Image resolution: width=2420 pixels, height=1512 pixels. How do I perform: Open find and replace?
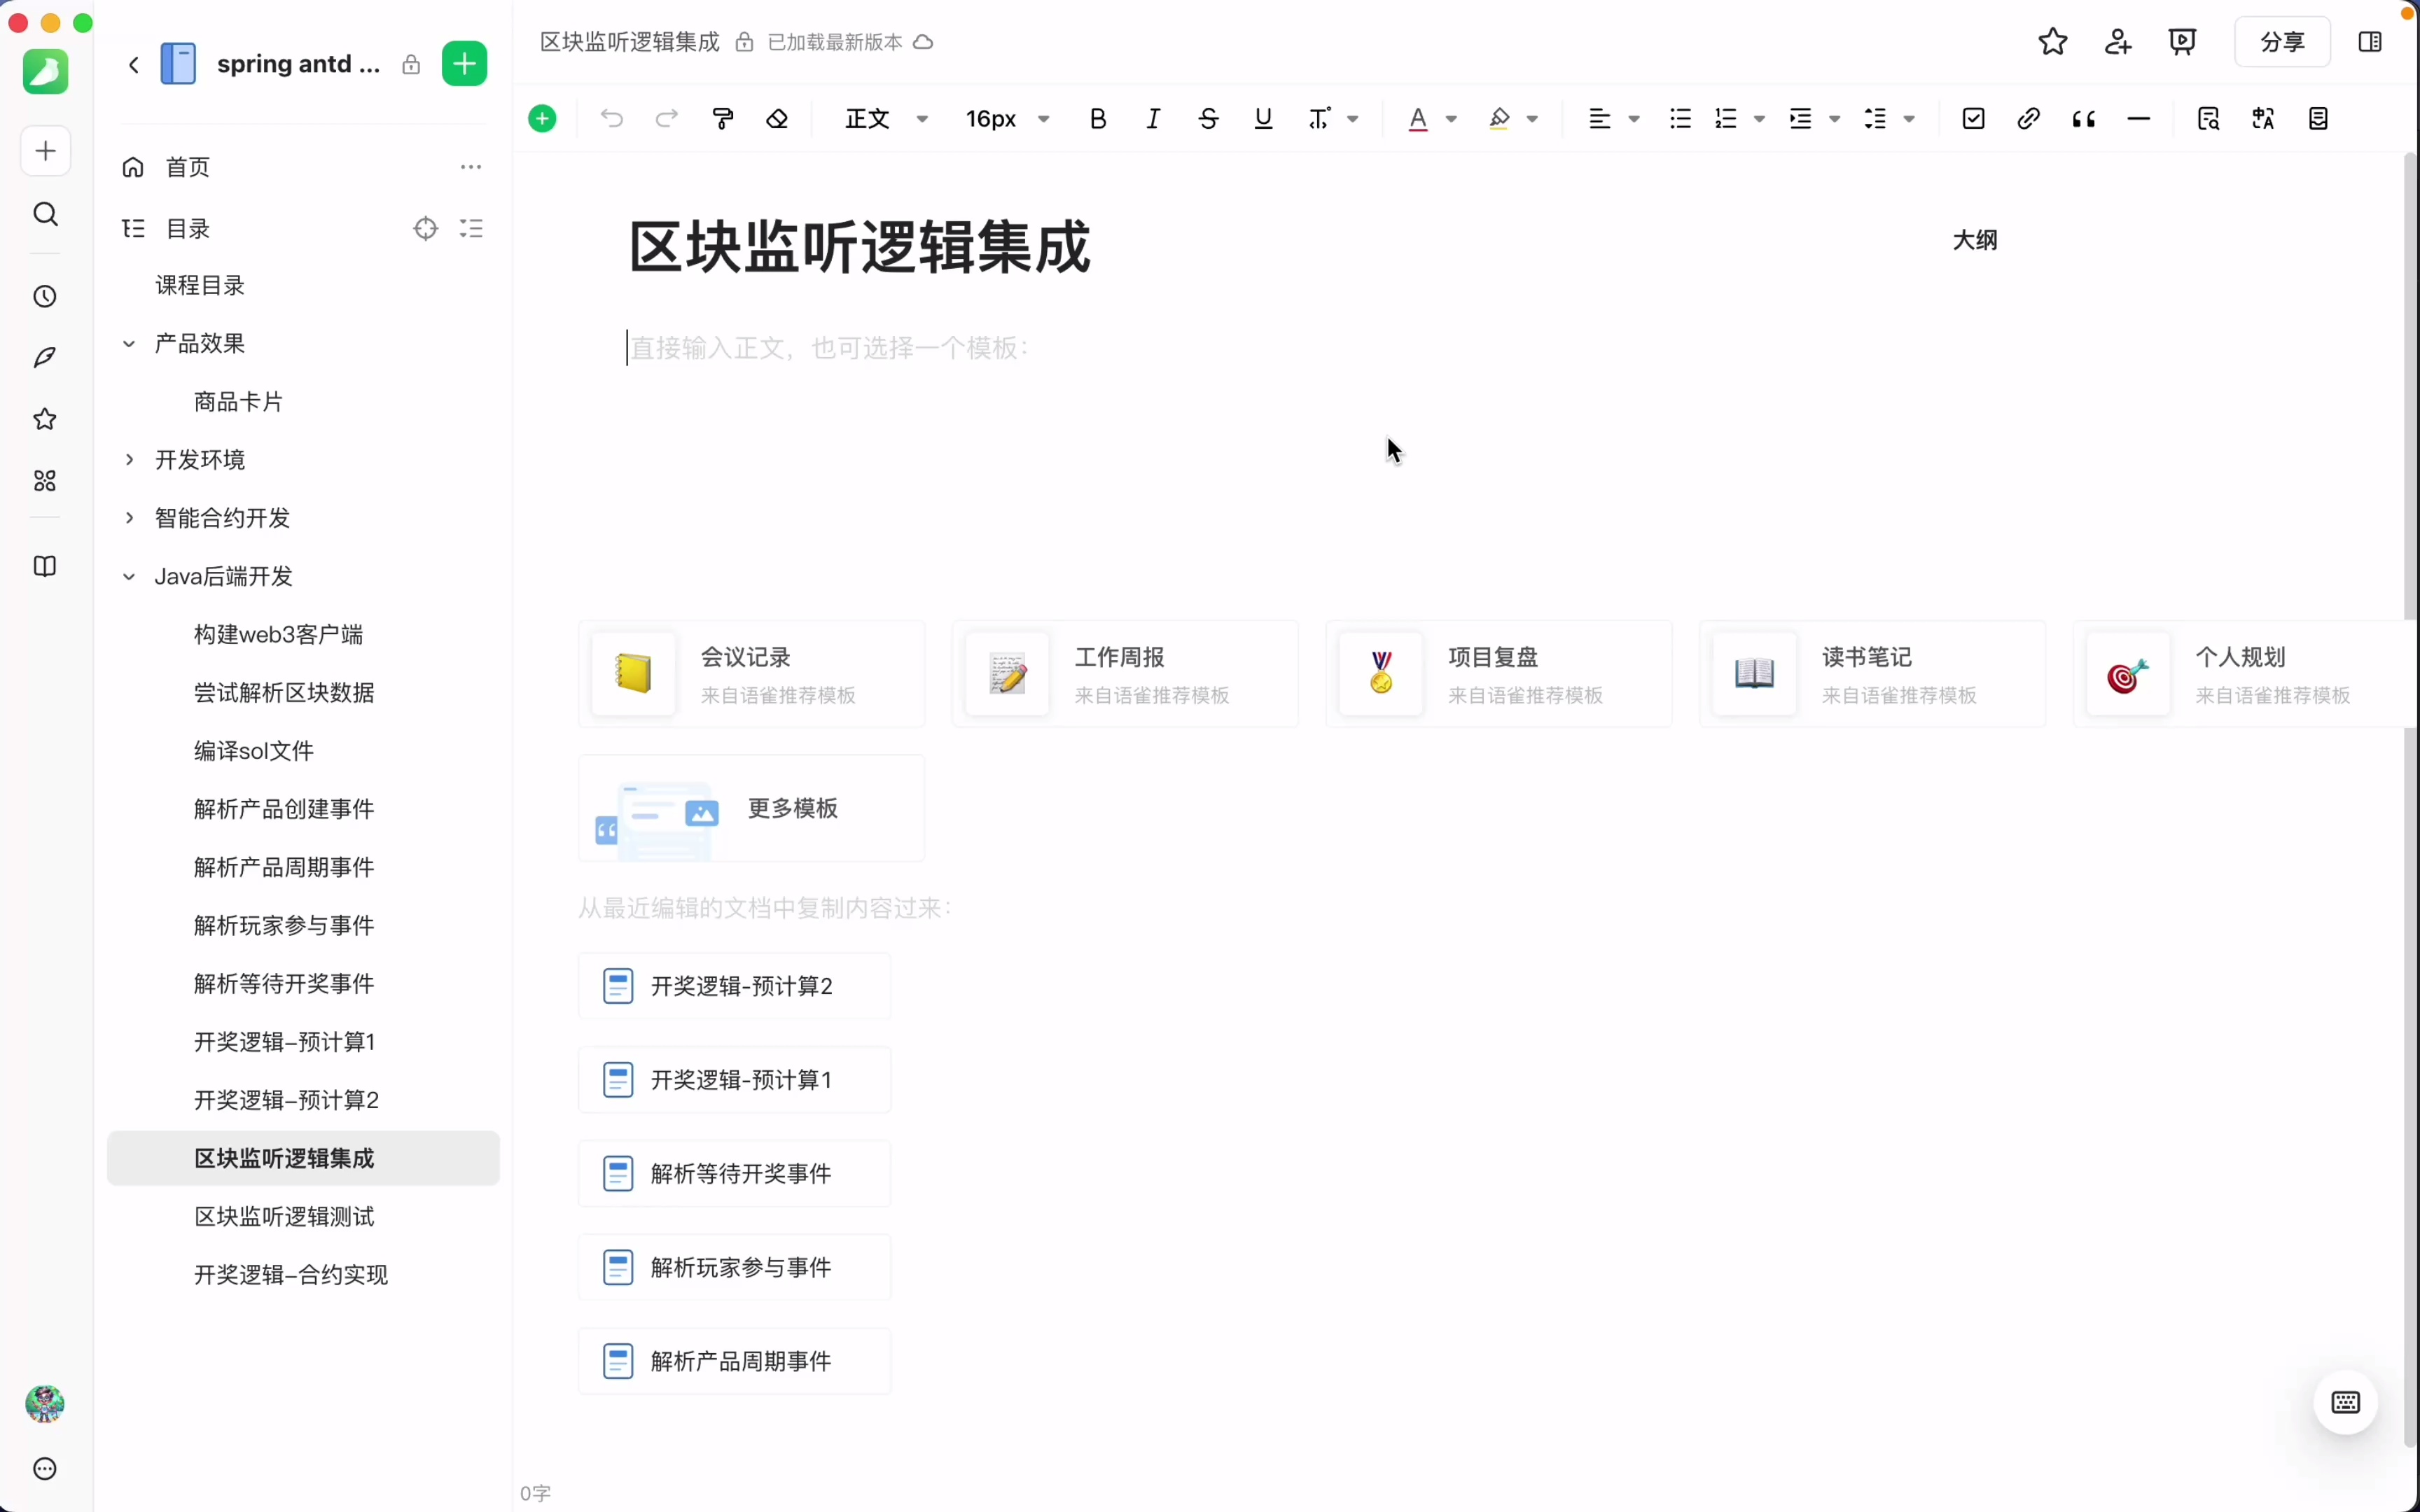click(2208, 118)
